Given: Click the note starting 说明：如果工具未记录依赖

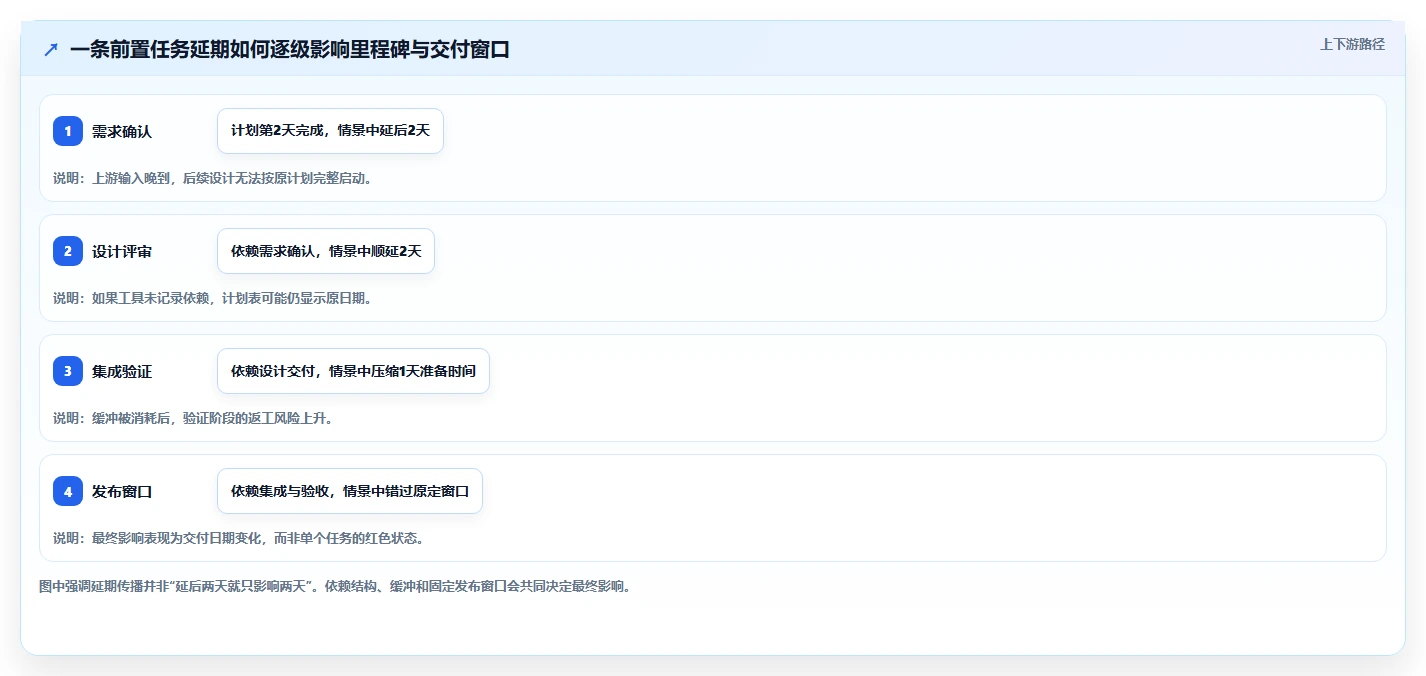Looking at the screenshot, I should click(x=212, y=298).
